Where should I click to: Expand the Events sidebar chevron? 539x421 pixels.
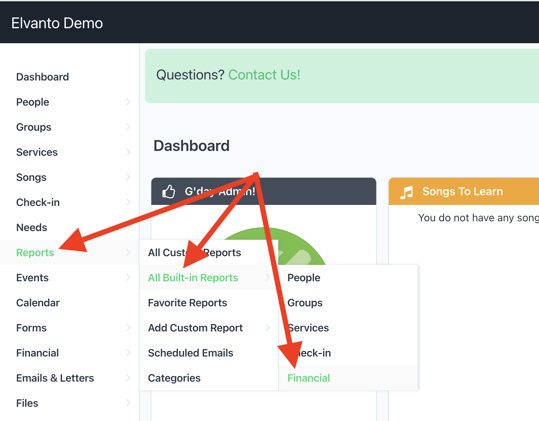(x=128, y=277)
